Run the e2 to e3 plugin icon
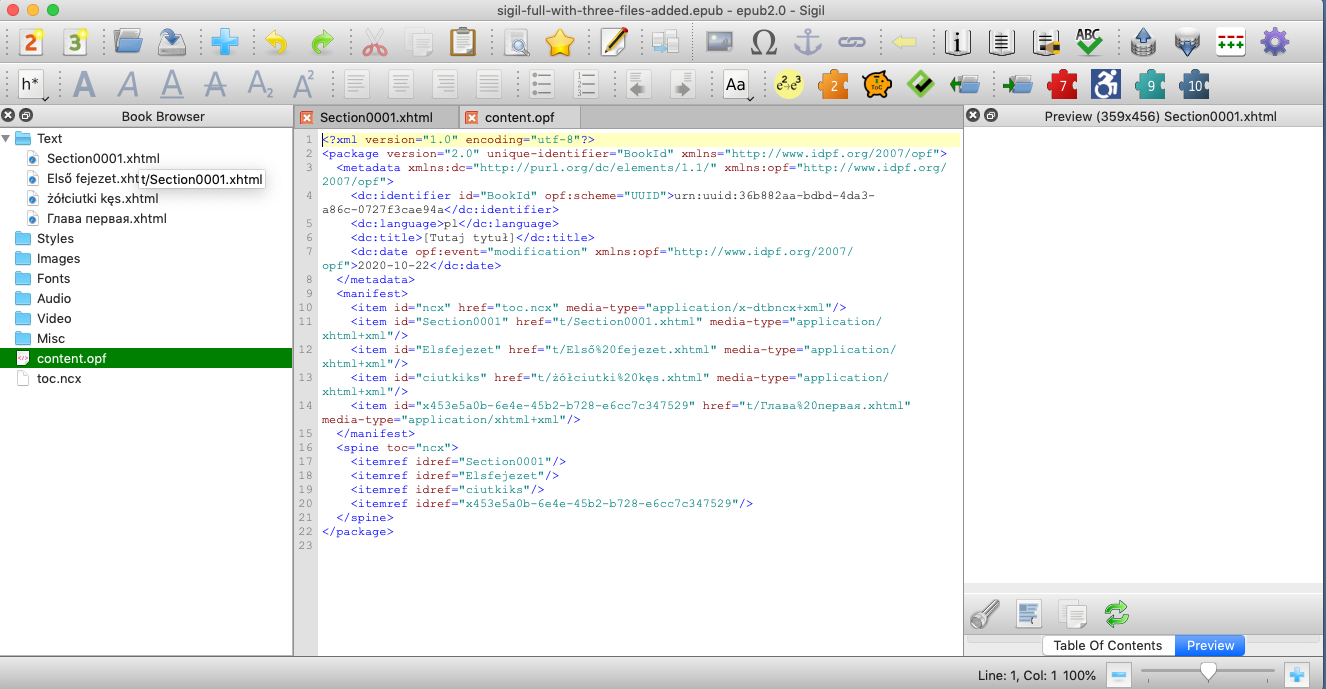 coord(790,85)
